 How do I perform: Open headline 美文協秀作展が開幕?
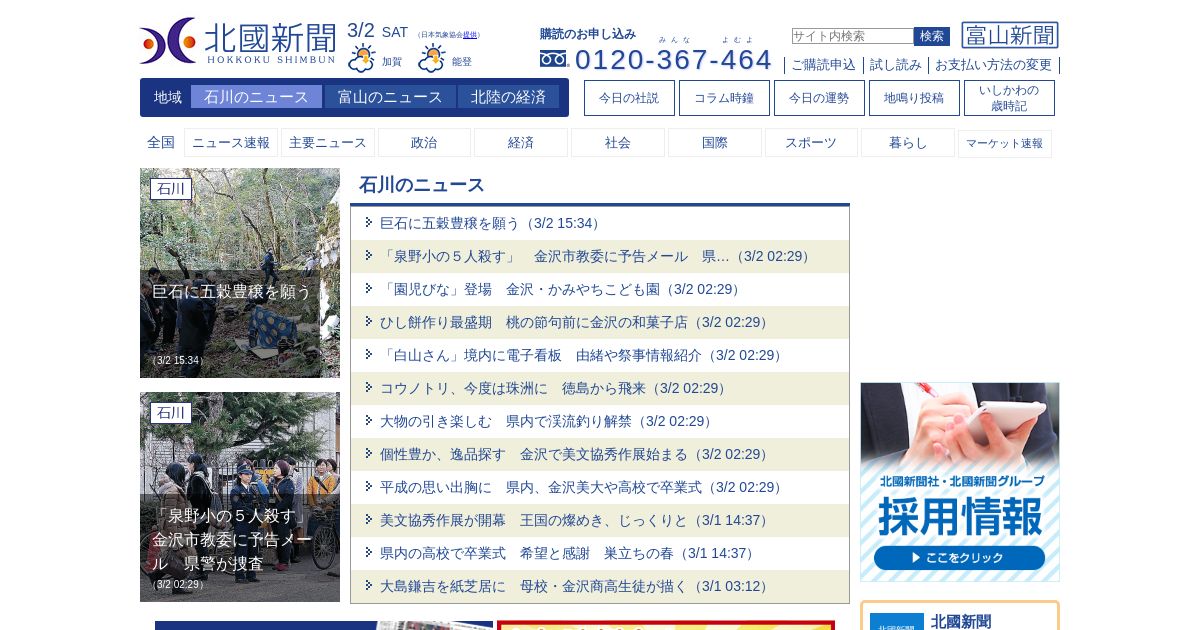click(574, 520)
